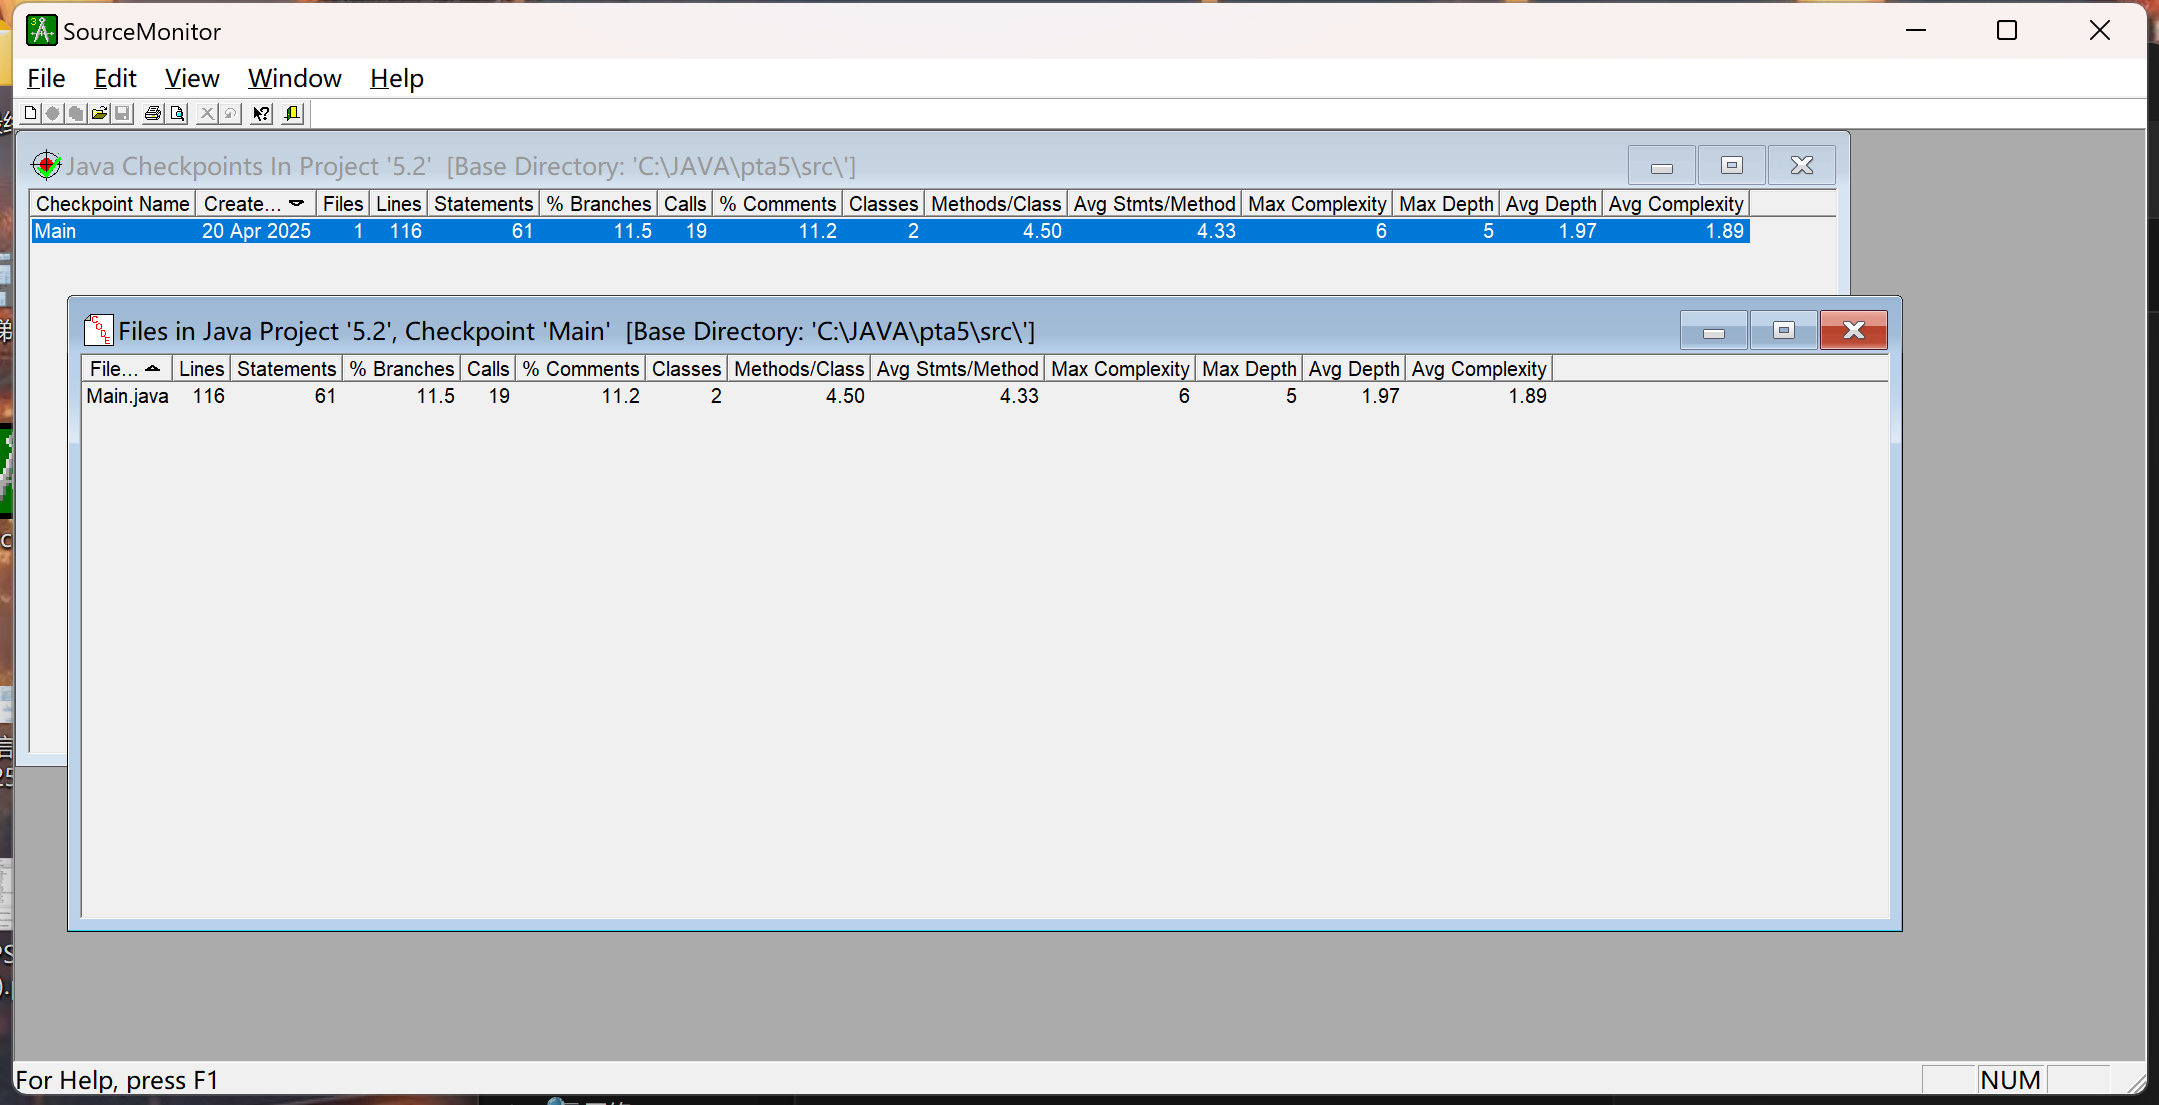The height and width of the screenshot is (1105, 2159).
Task: Open the View menu
Action: [191, 78]
